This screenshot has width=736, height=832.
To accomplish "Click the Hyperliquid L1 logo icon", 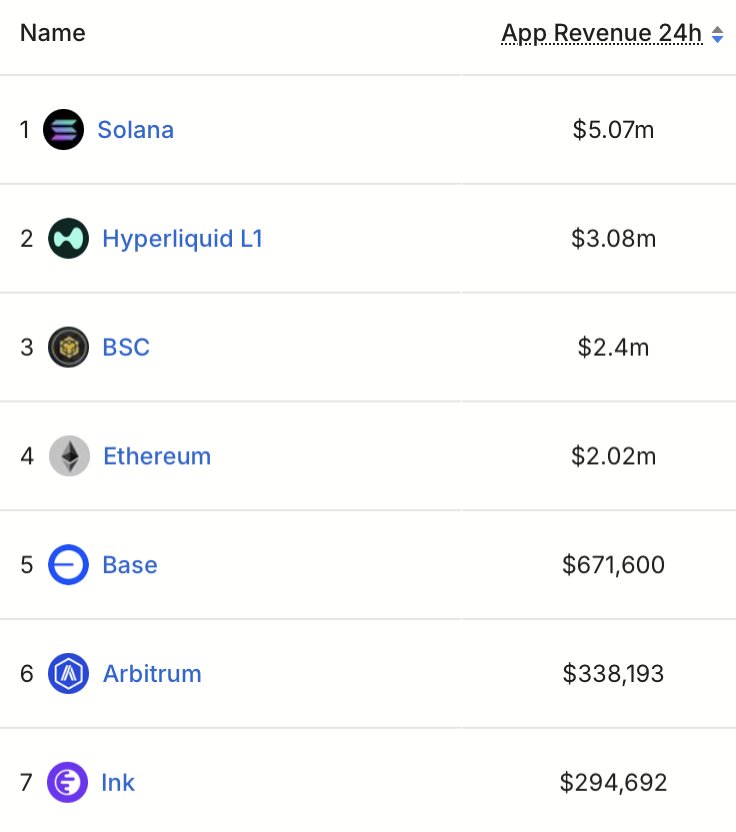I will click(68, 239).
